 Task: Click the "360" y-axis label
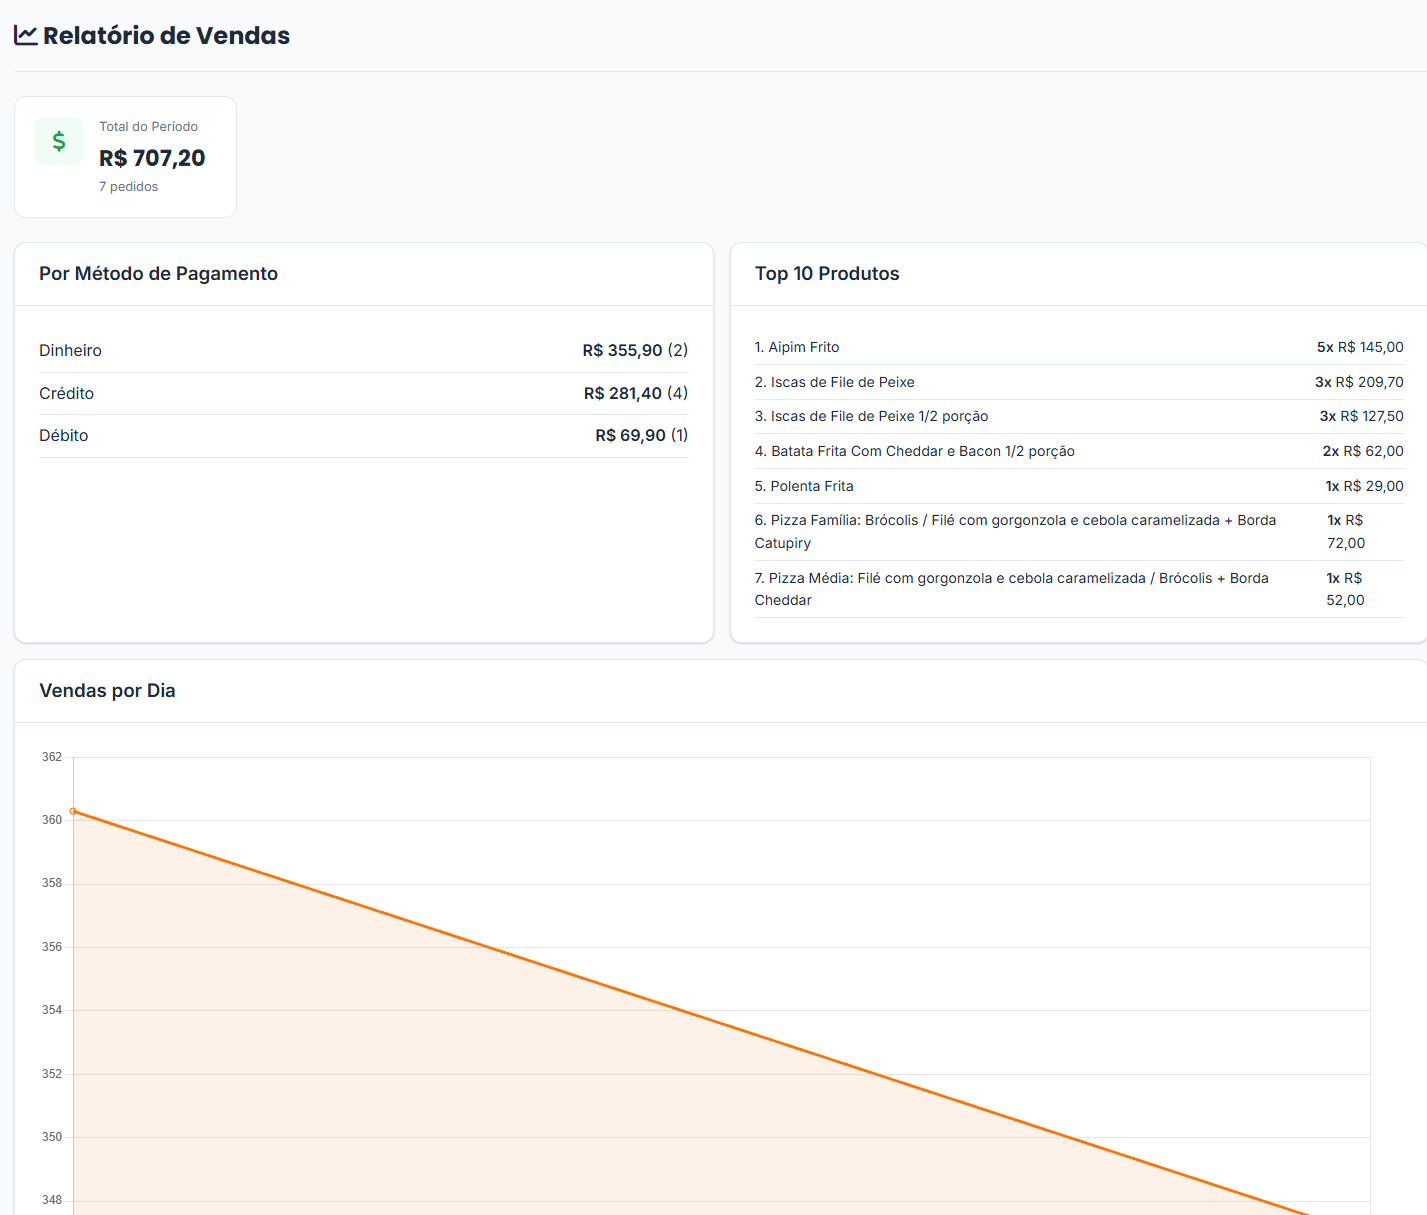tap(52, 820)
